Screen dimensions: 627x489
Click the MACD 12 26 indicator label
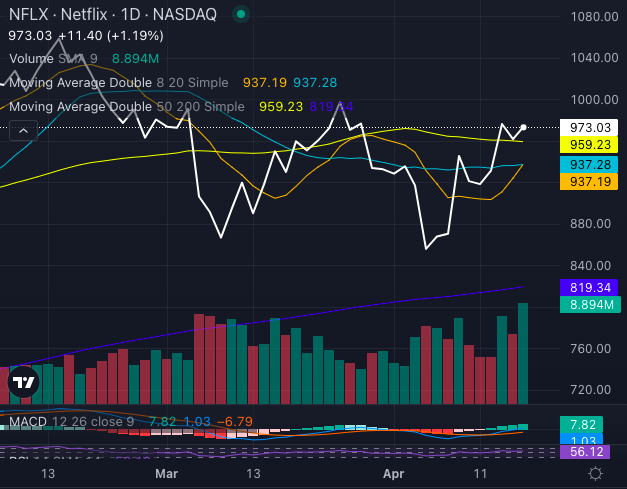pyautogui.click(x=70, y=421)
